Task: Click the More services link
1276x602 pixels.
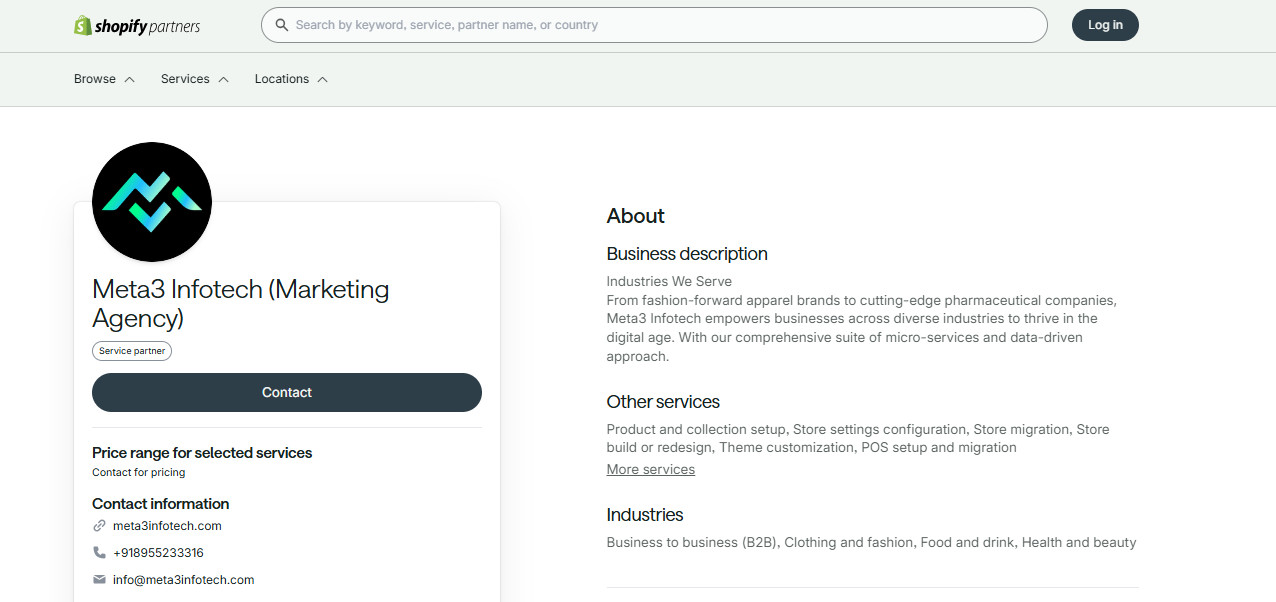Action: tap(651, 469)
